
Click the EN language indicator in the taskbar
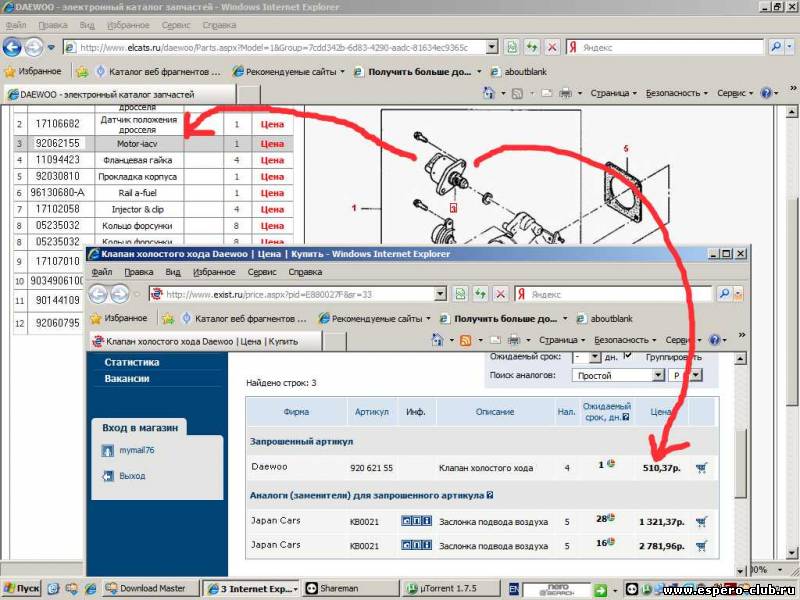514,589
